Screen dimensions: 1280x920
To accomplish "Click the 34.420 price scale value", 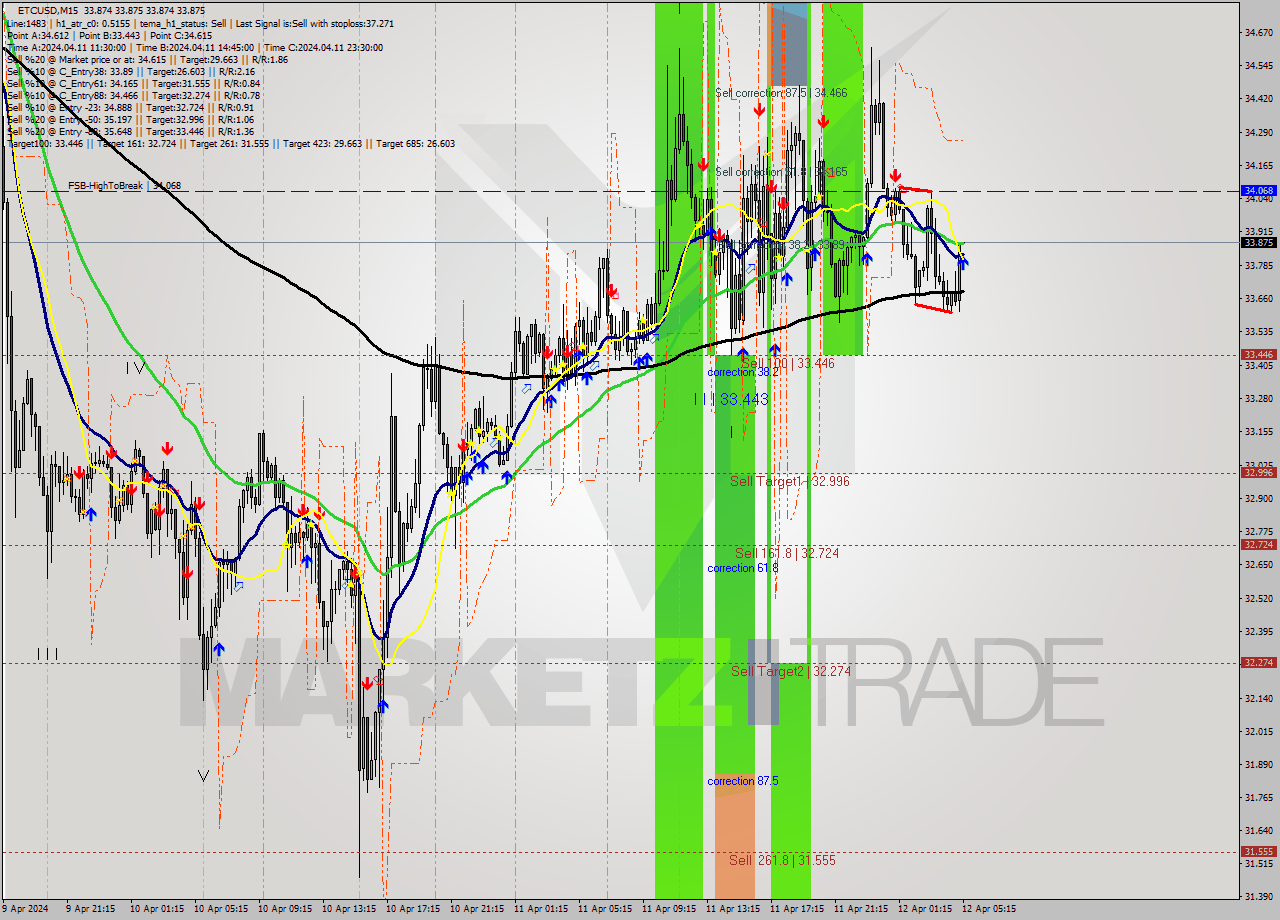I will (x=1258, y=99).
